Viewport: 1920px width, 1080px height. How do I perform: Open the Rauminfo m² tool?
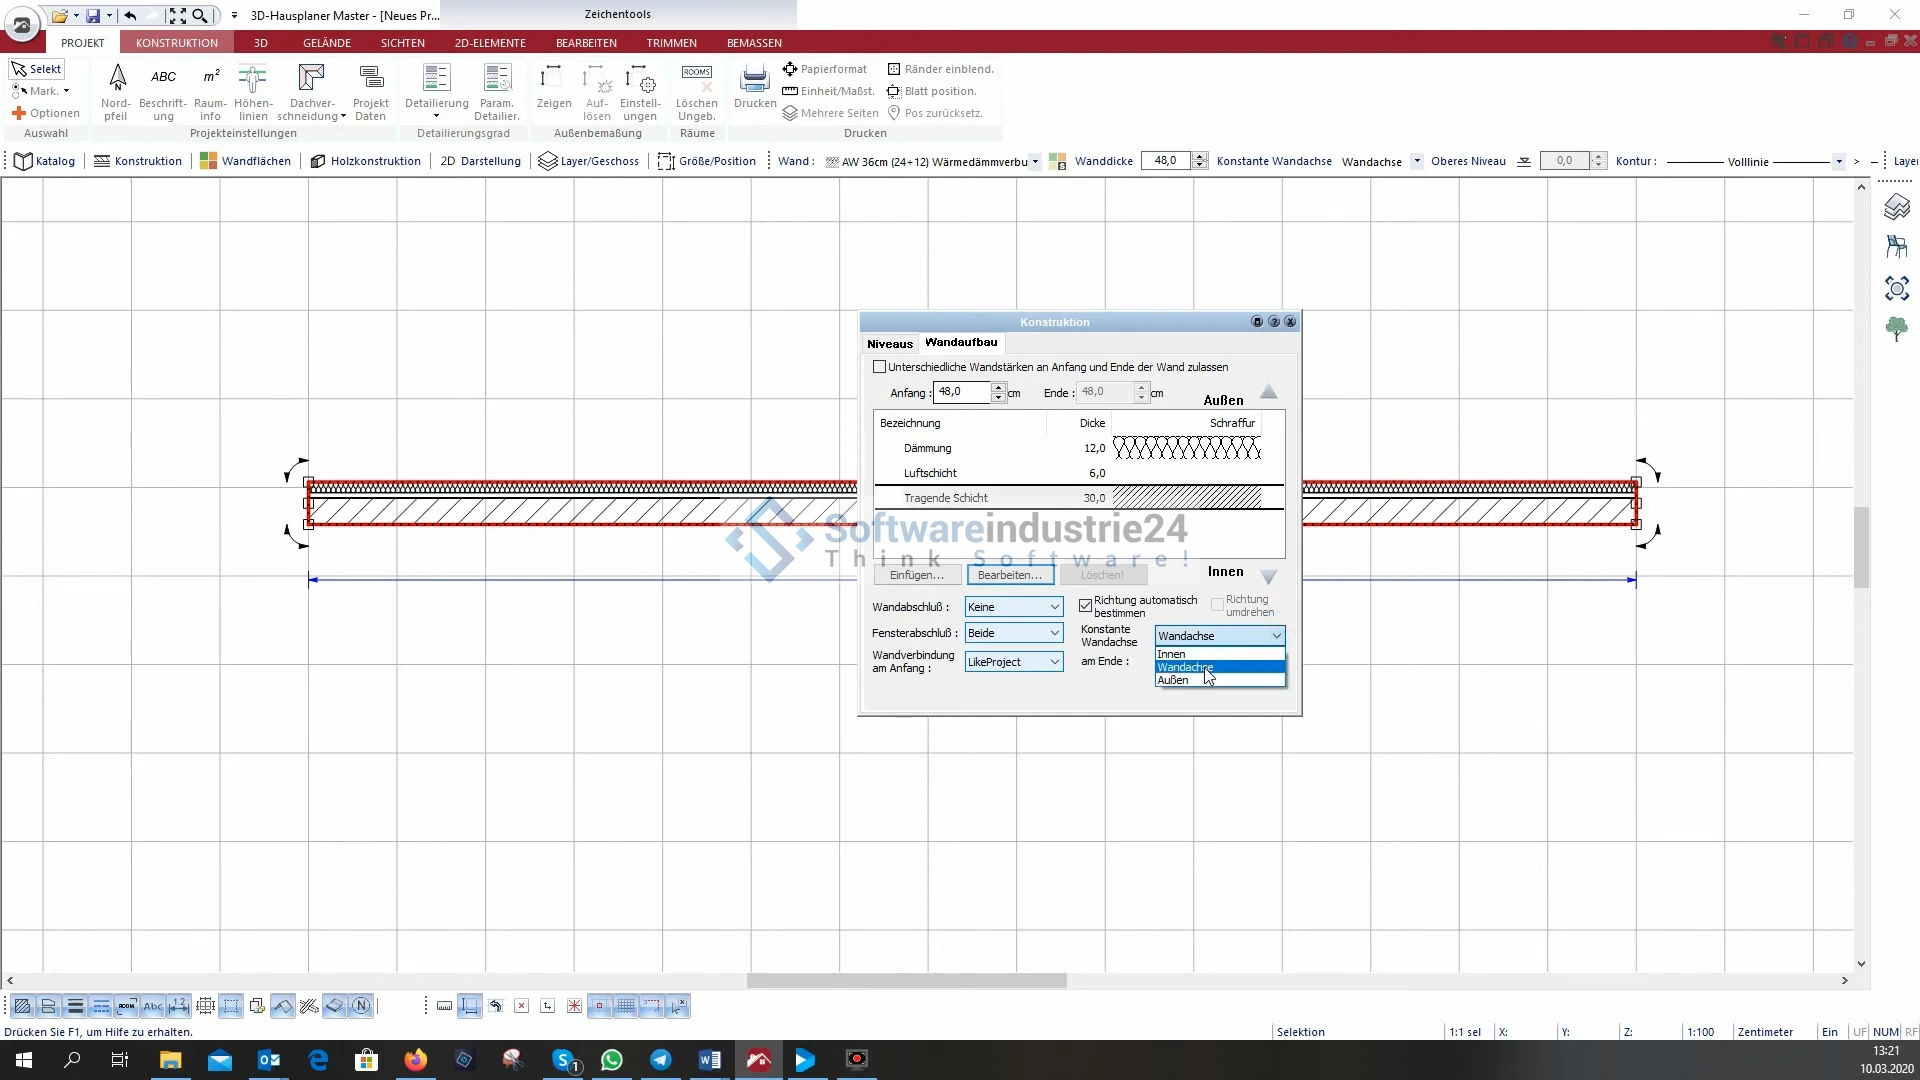tap(210, 78)
